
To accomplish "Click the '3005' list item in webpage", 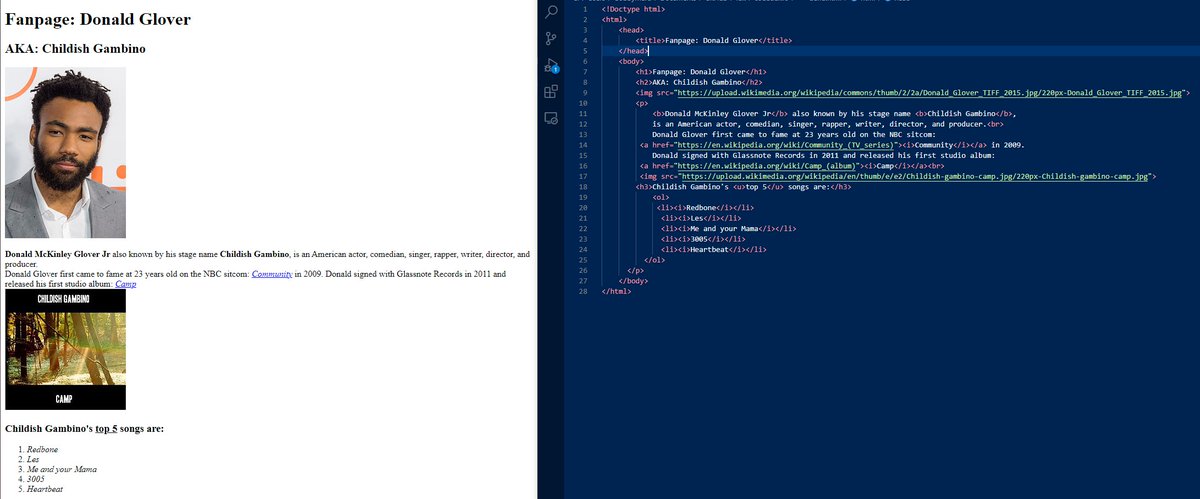I will (x=37, y=480).
